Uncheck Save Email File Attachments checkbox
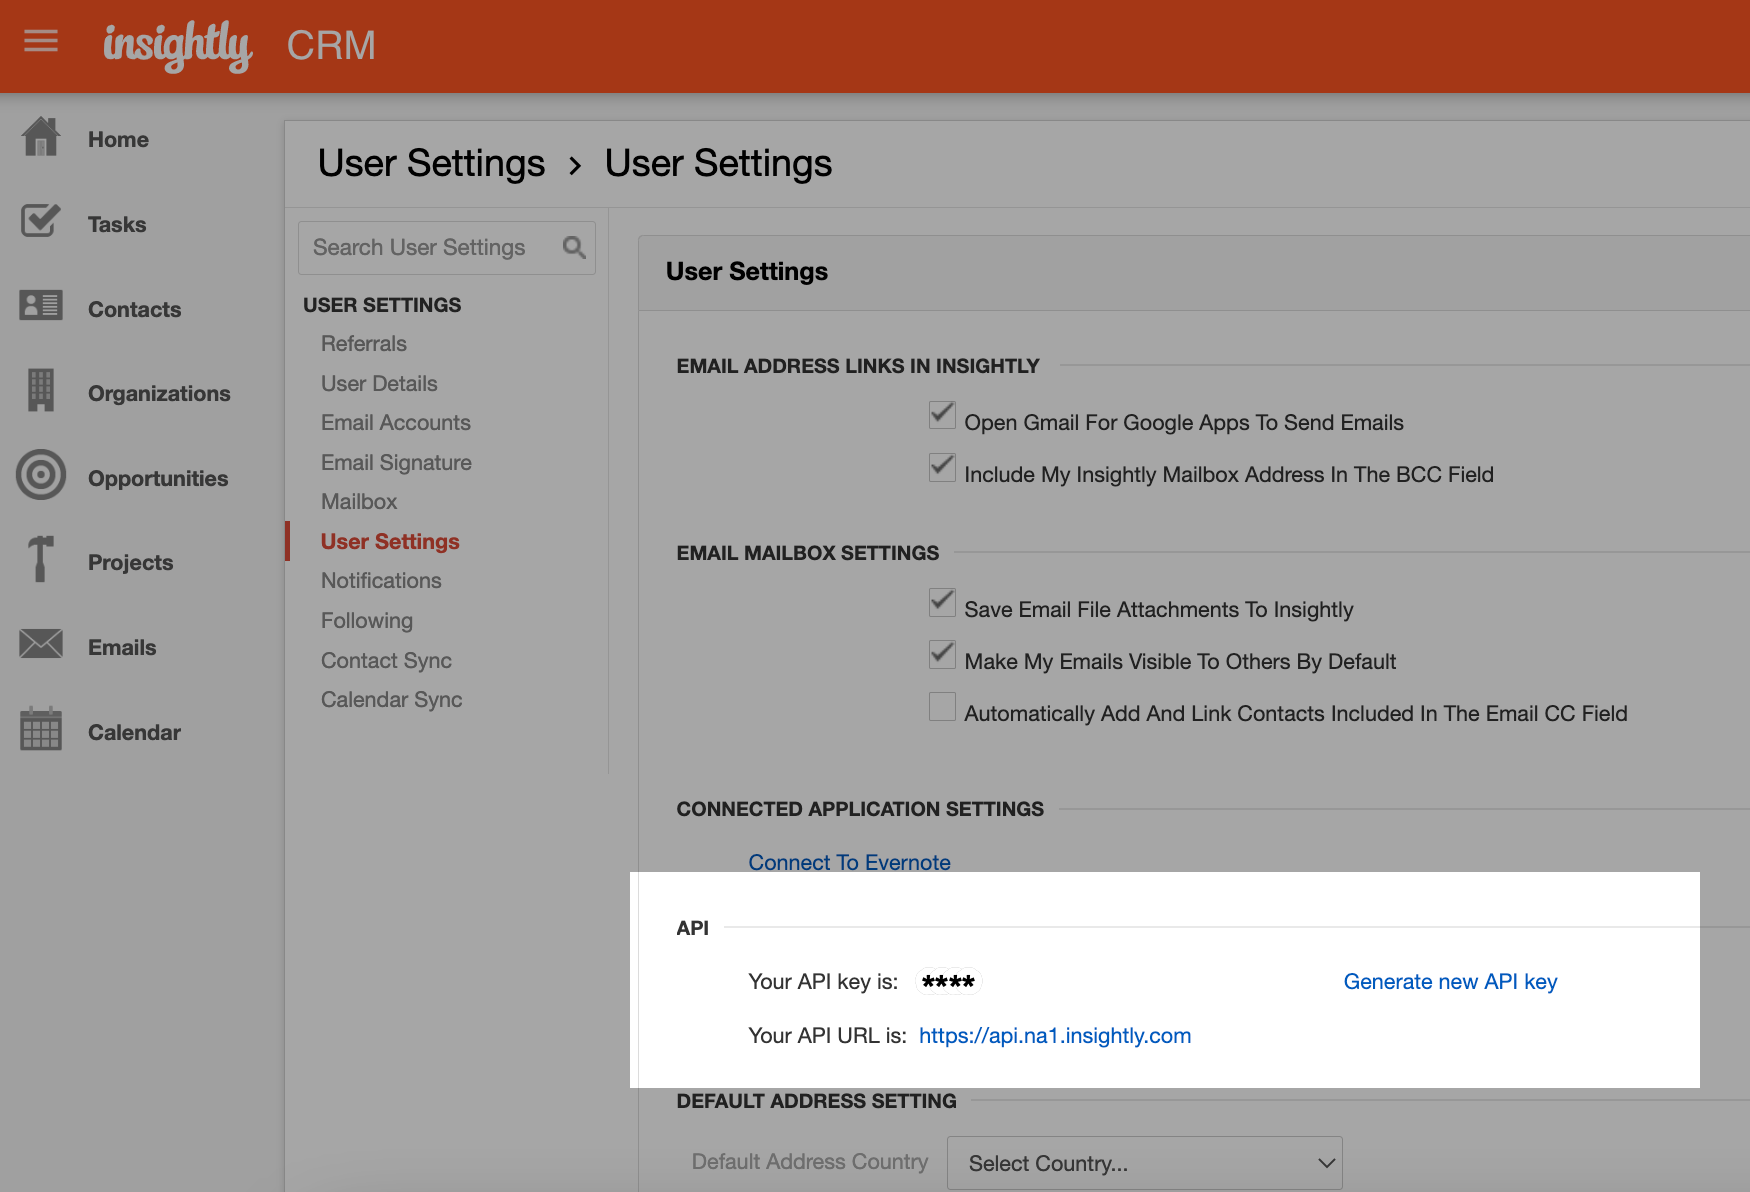This screenshot has height=1192, width=1750. [942, 602]
